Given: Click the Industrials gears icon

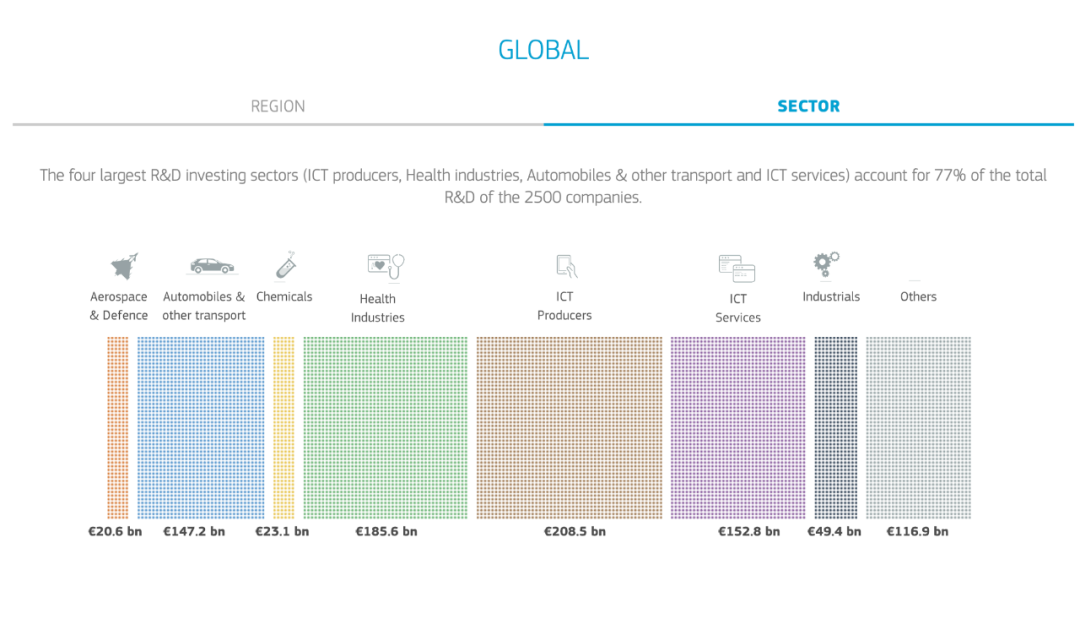Looking at the screenshot, I should coord(826,264).
